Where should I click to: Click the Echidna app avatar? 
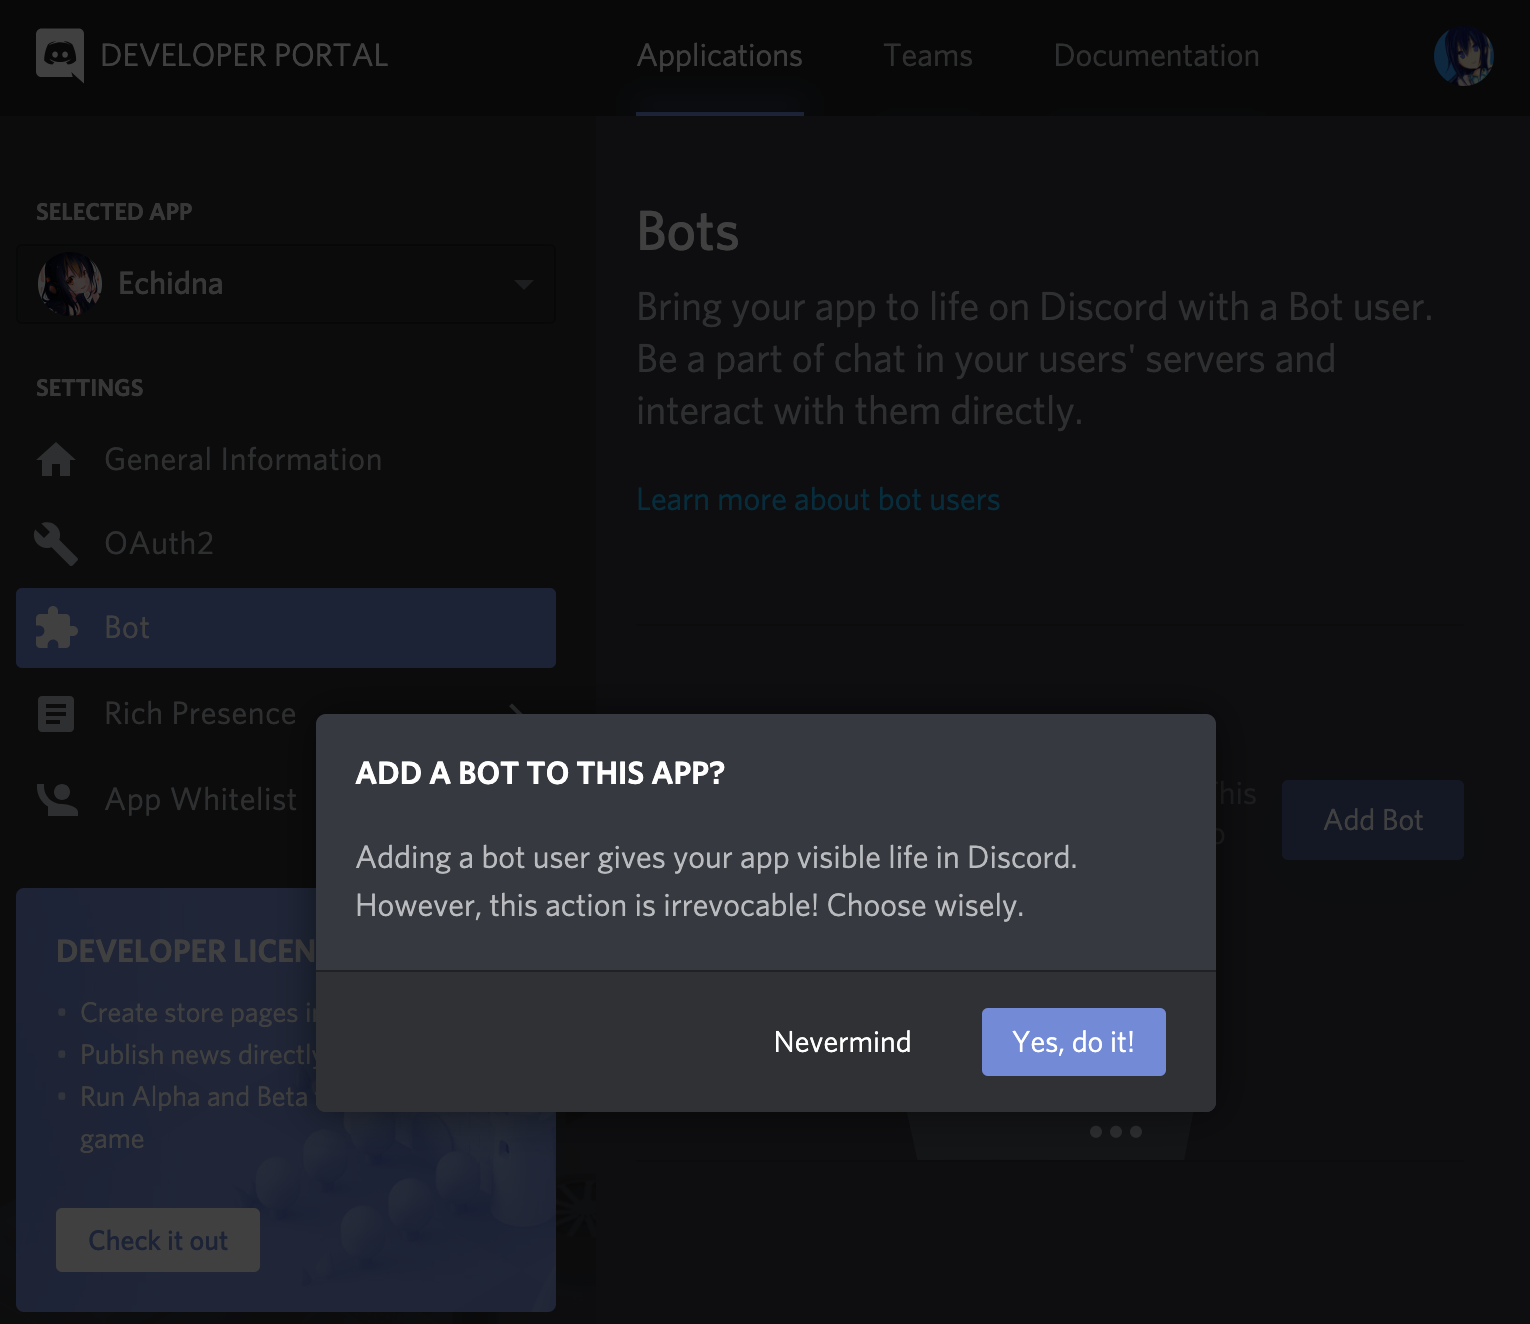click(70, 284)
